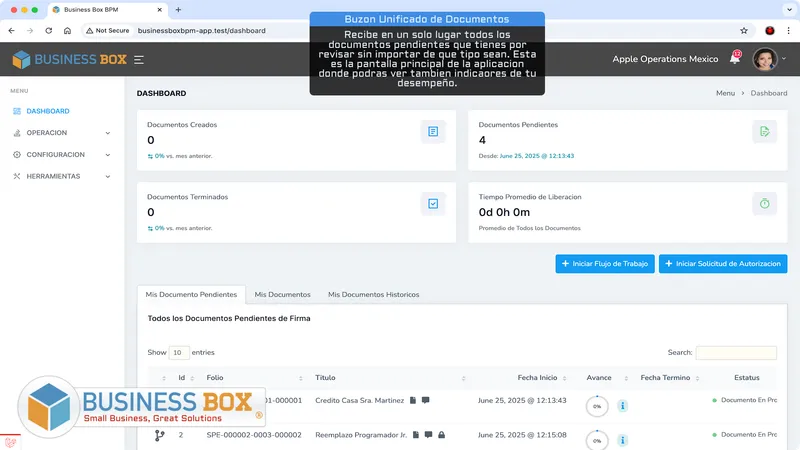Viewport: 800px width, 450px height.
Task: Select DASHBOARD in the sidebar
Action: (x=48, y=111)
